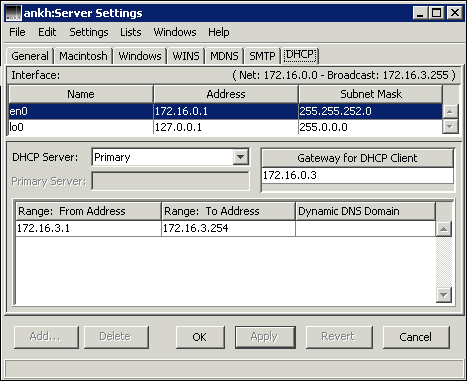Select the en0 interface row
The height and width of the screenshot is (381, 467).
225,111
